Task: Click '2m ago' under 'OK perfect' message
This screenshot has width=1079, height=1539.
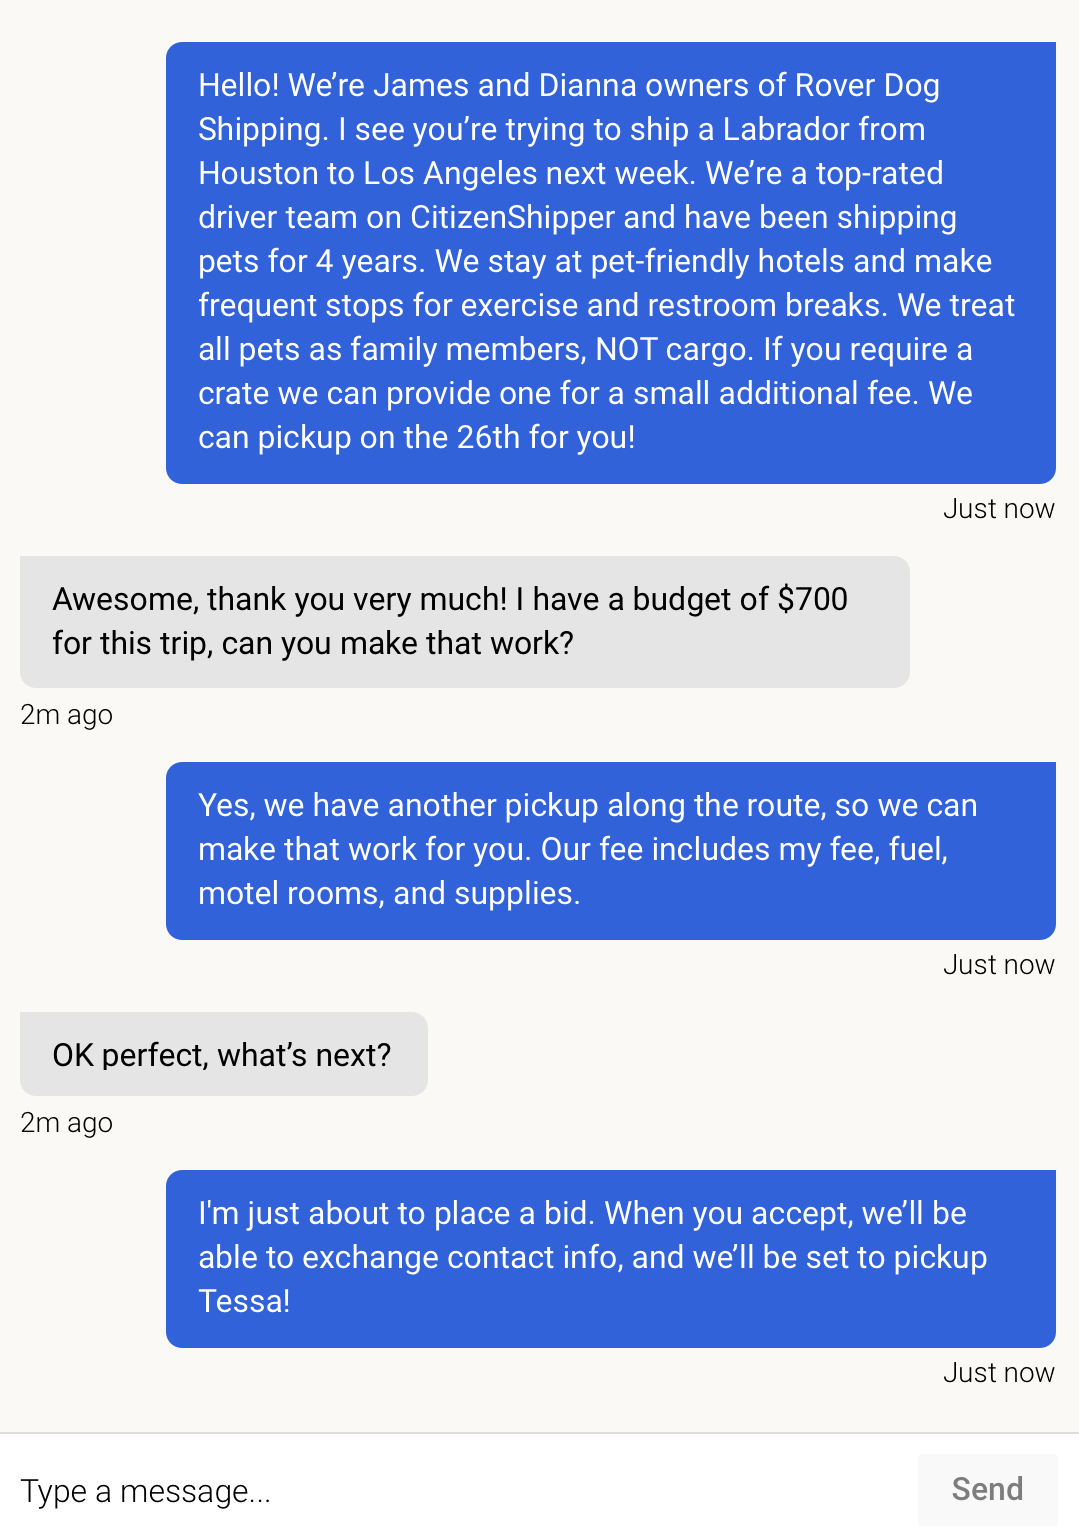Action: 66,1123
